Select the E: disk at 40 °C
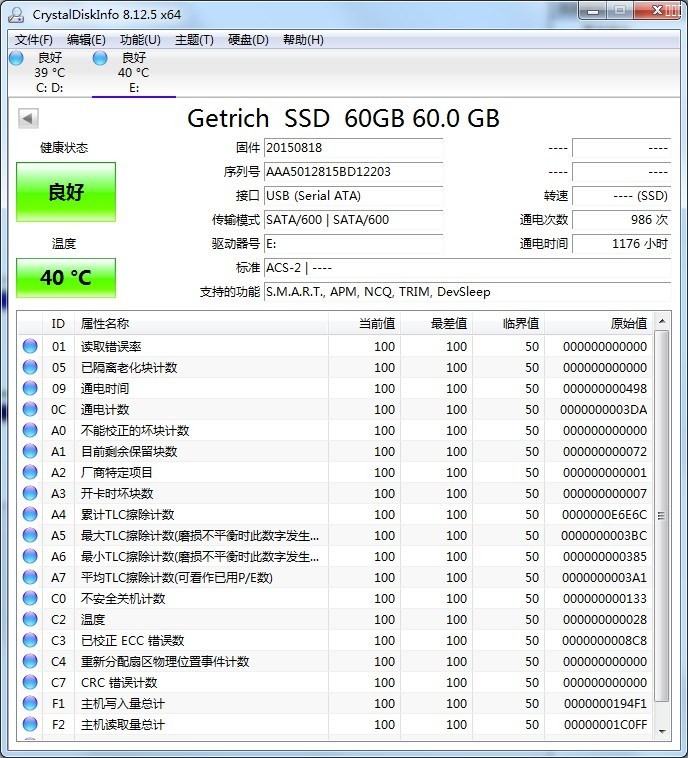The height and width of the screenshot is (758, 688). coord(134,73)
